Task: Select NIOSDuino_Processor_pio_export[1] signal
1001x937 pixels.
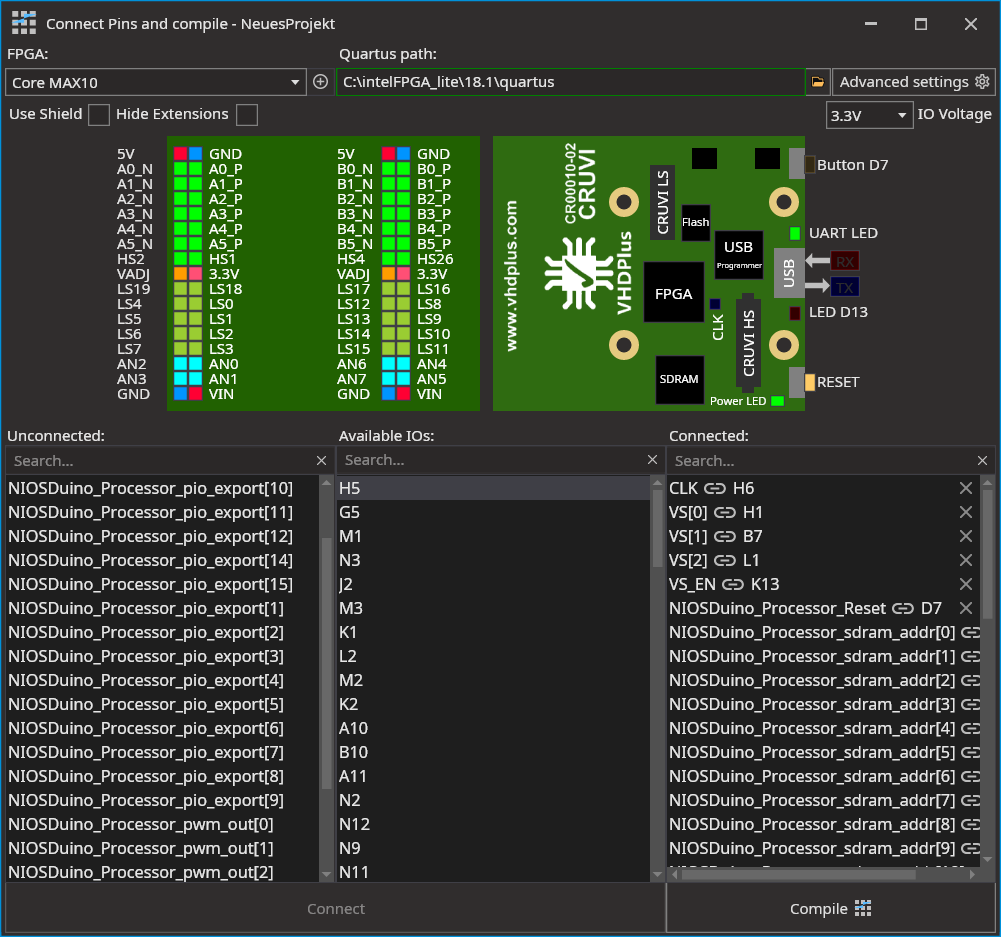Action: (162, 608)
